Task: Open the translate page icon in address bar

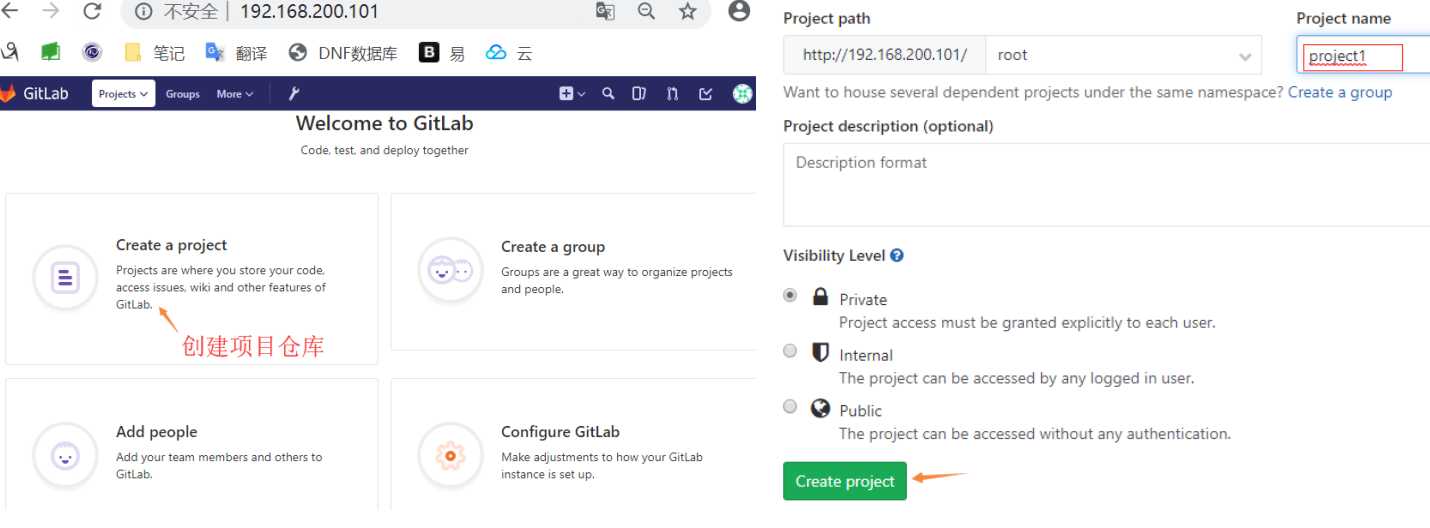Action: (x=604, y=12)
